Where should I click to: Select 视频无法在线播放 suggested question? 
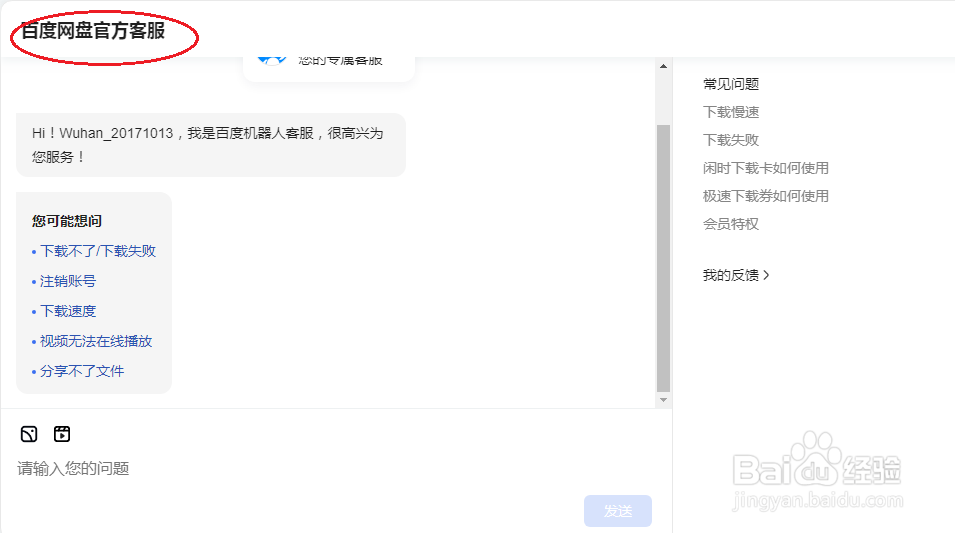pyautogui.click(x=96, y=341)
